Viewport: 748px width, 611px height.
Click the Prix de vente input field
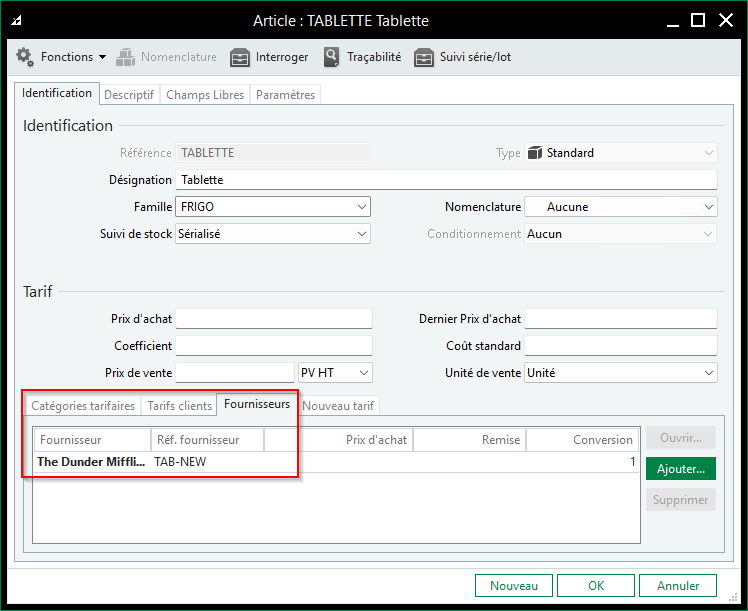(x=235, y=373)
